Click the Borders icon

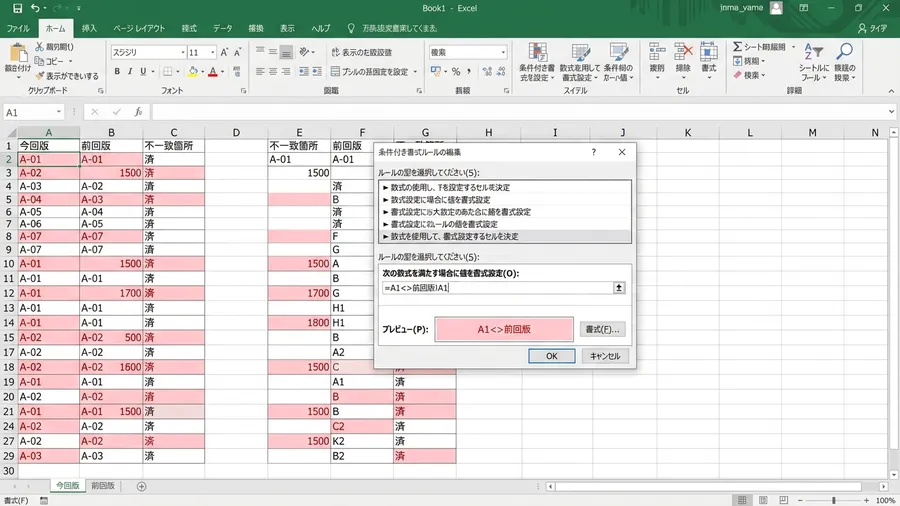tap(167, 71)
